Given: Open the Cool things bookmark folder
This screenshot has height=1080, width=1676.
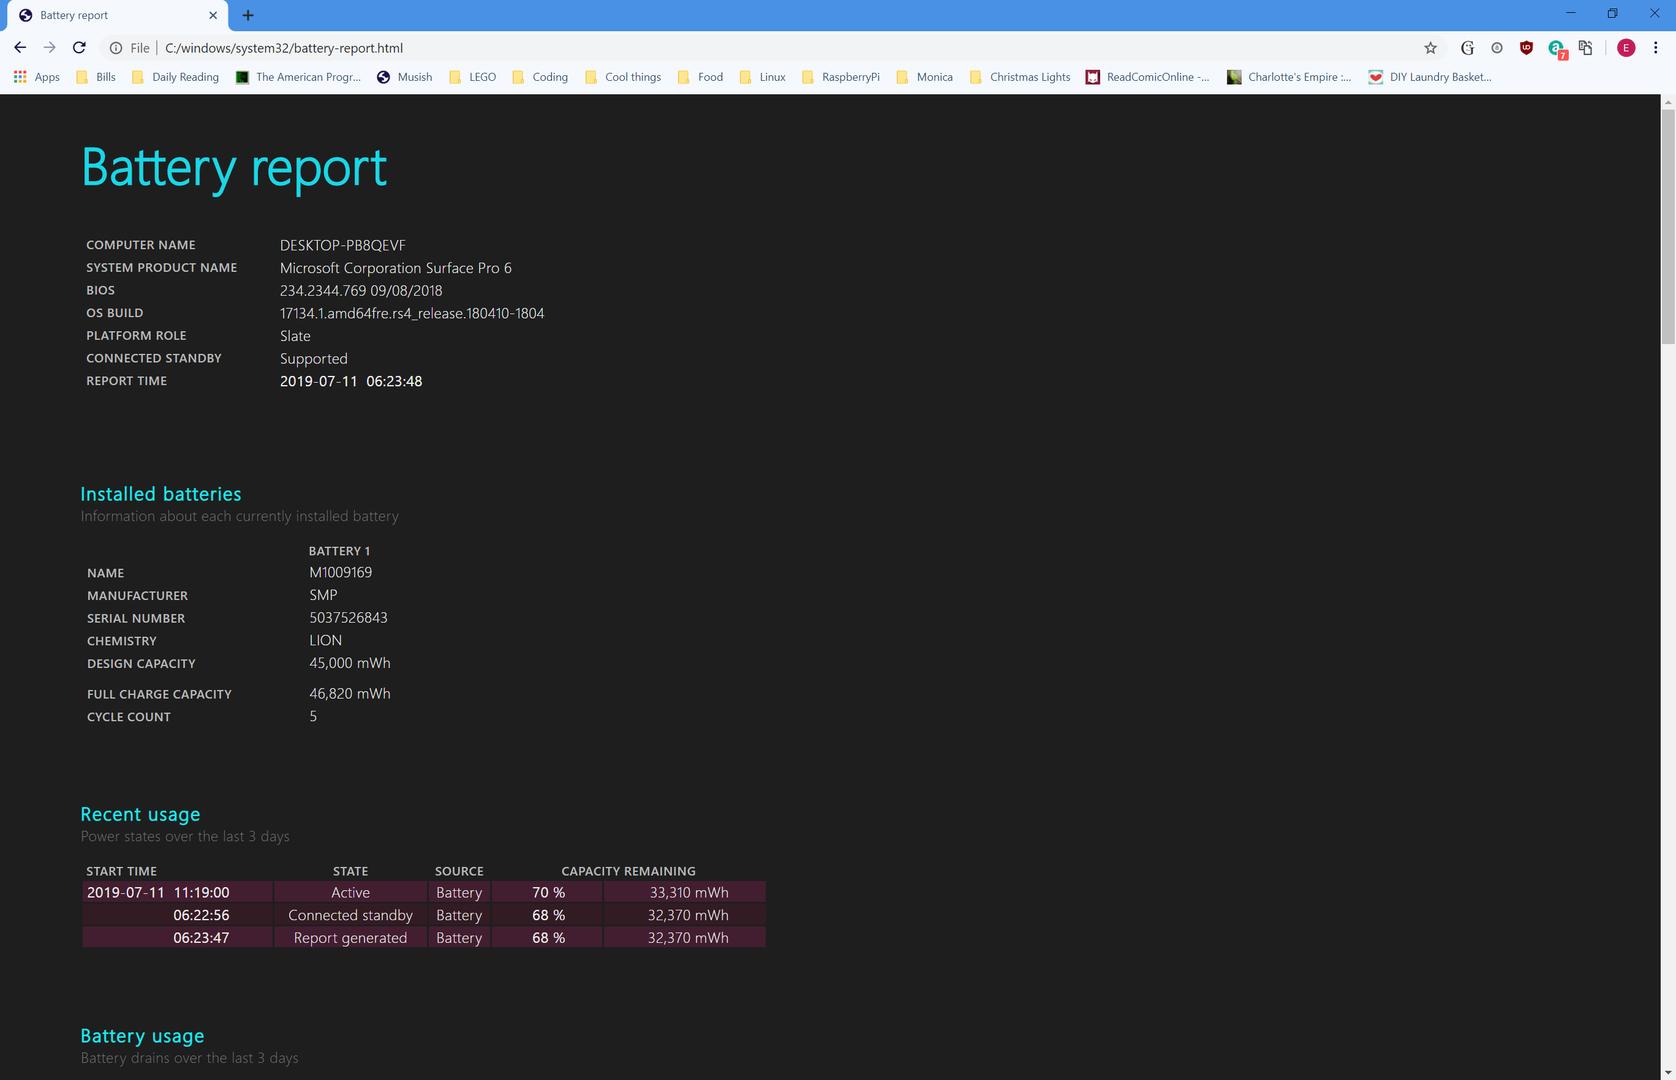Looking at the screenshot, I should (622, 77).
